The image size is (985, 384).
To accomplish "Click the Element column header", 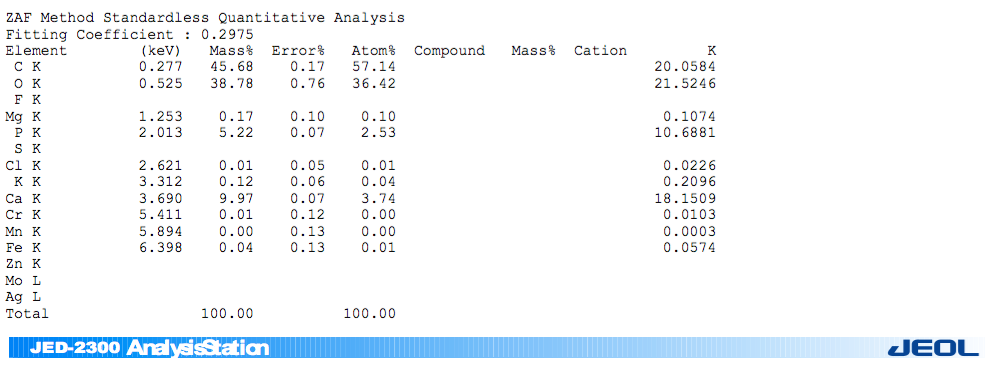I will [x=36, y=51].
